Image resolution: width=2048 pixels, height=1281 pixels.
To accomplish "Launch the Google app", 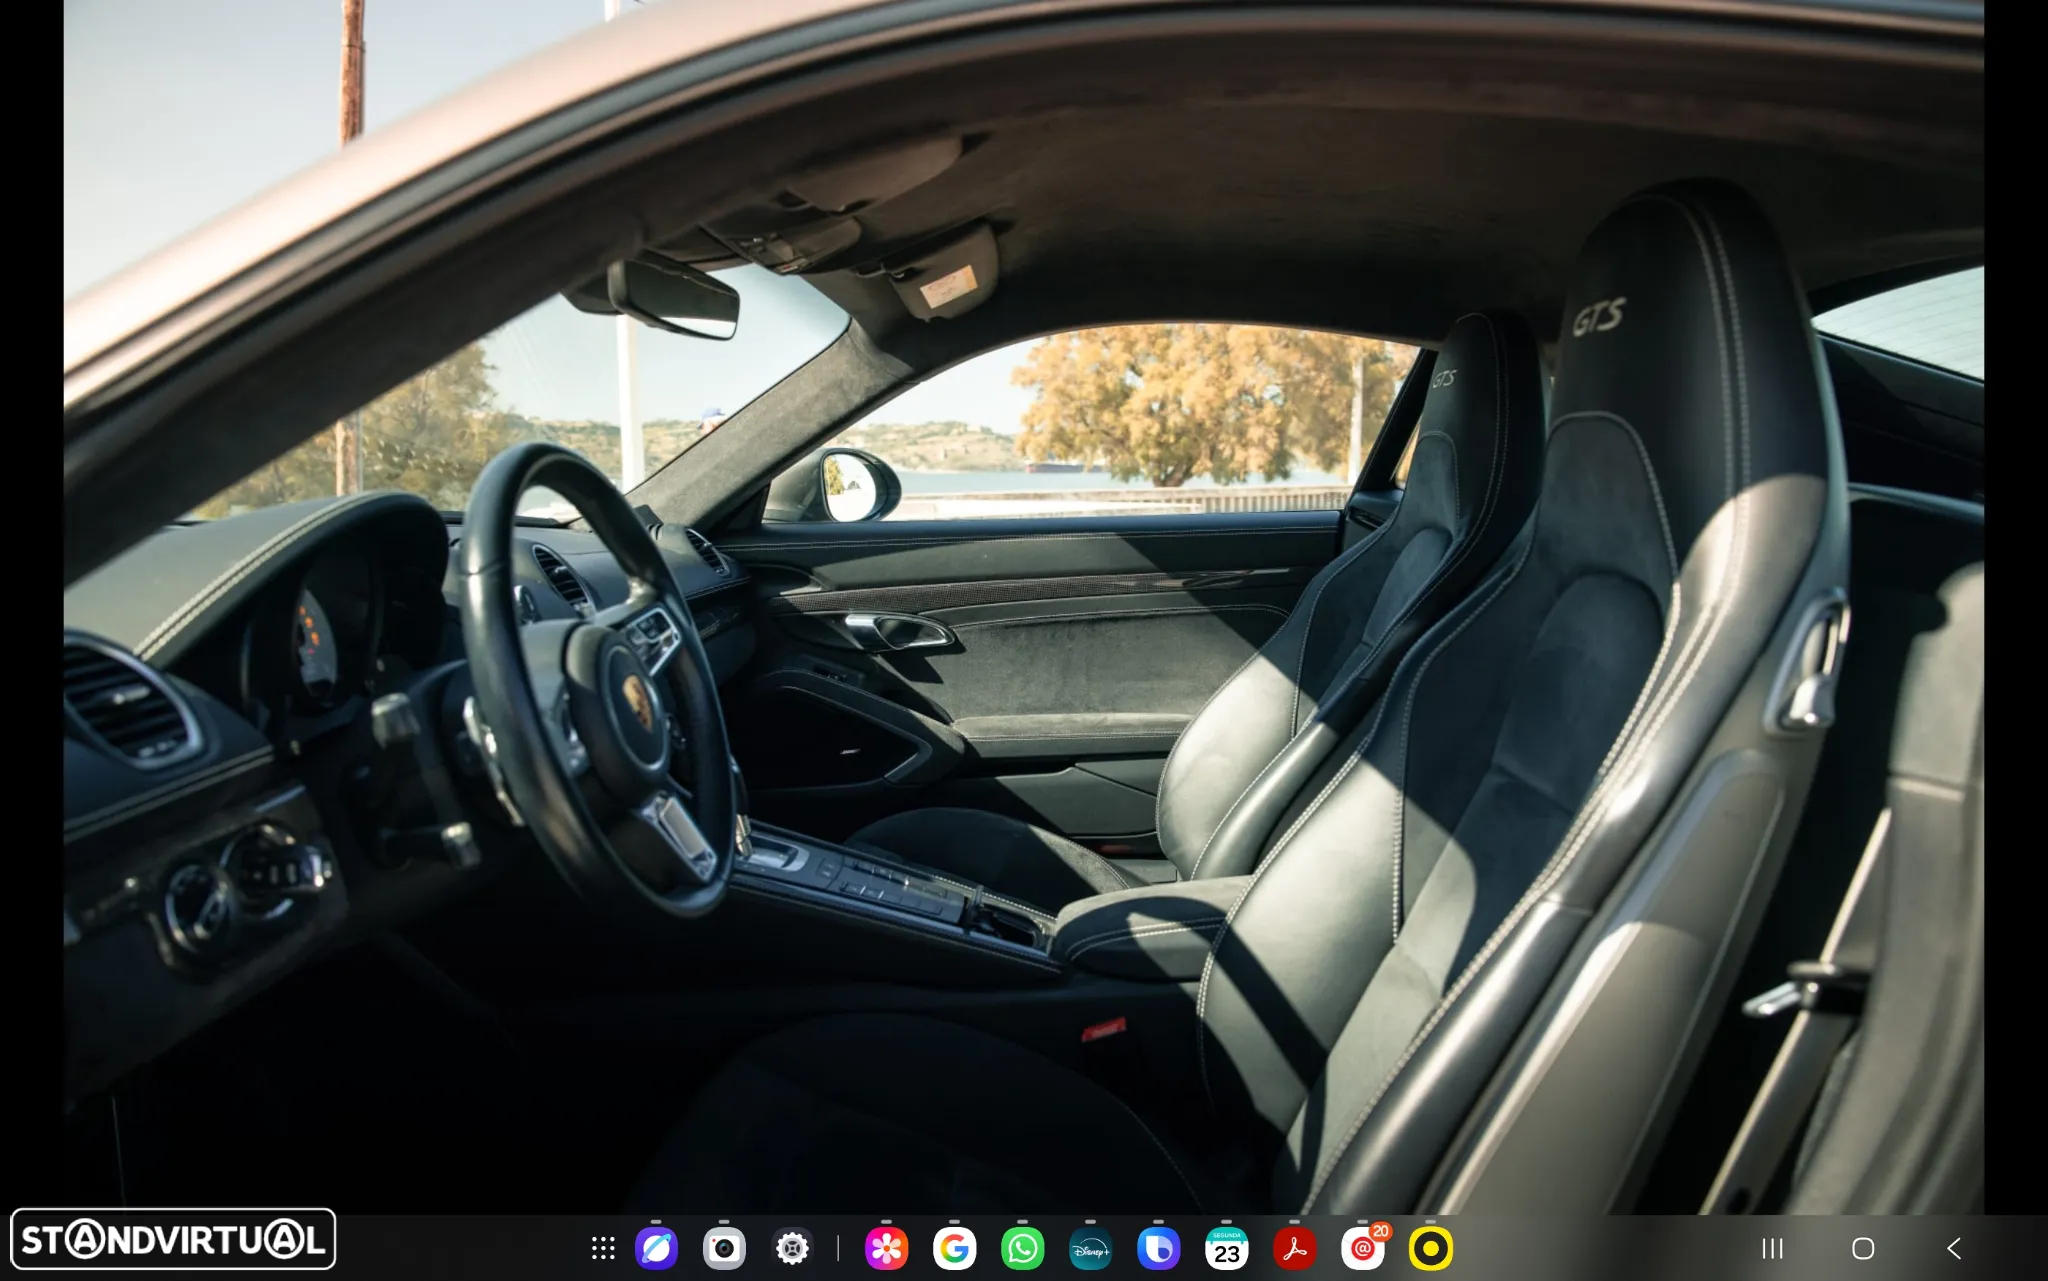I will tap(954, 1248).
